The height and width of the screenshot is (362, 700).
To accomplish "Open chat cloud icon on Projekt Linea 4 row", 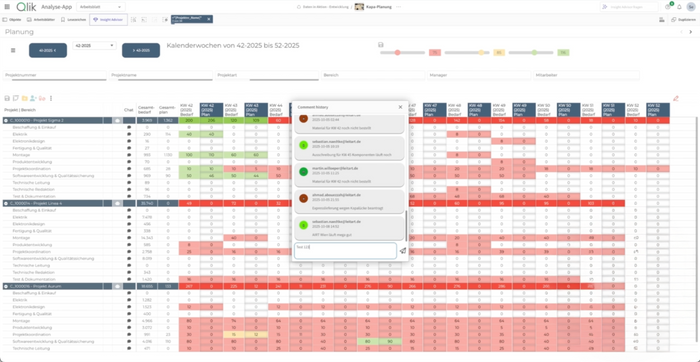I will [x=117, y=204].
